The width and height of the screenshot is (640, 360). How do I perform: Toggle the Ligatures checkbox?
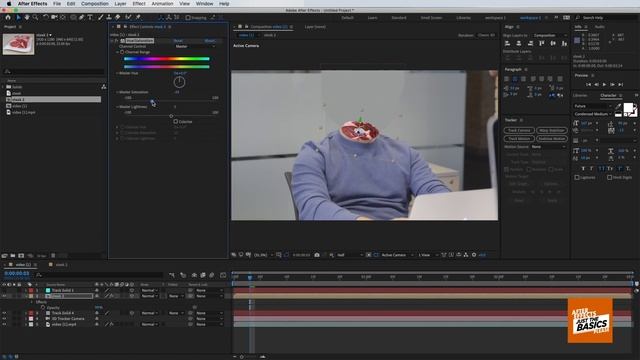coord(577,178)
